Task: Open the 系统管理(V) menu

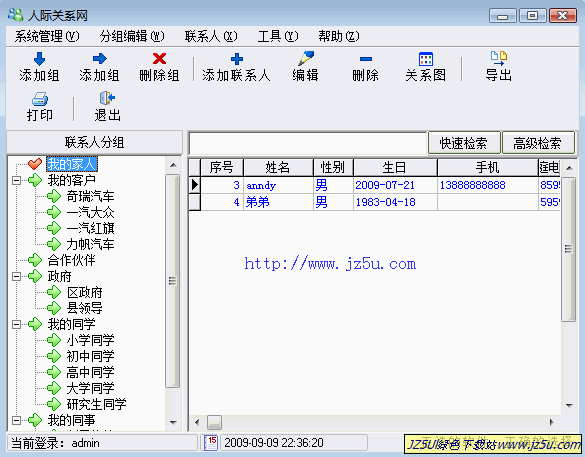Action: tap(47, 36)
